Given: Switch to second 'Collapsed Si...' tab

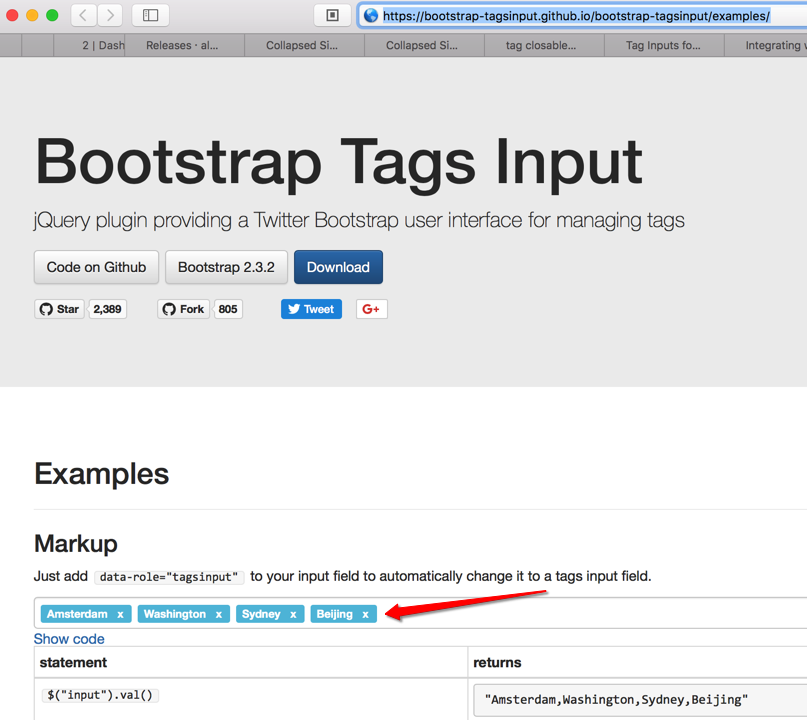Looking at the screenshot, I should 424,45.
